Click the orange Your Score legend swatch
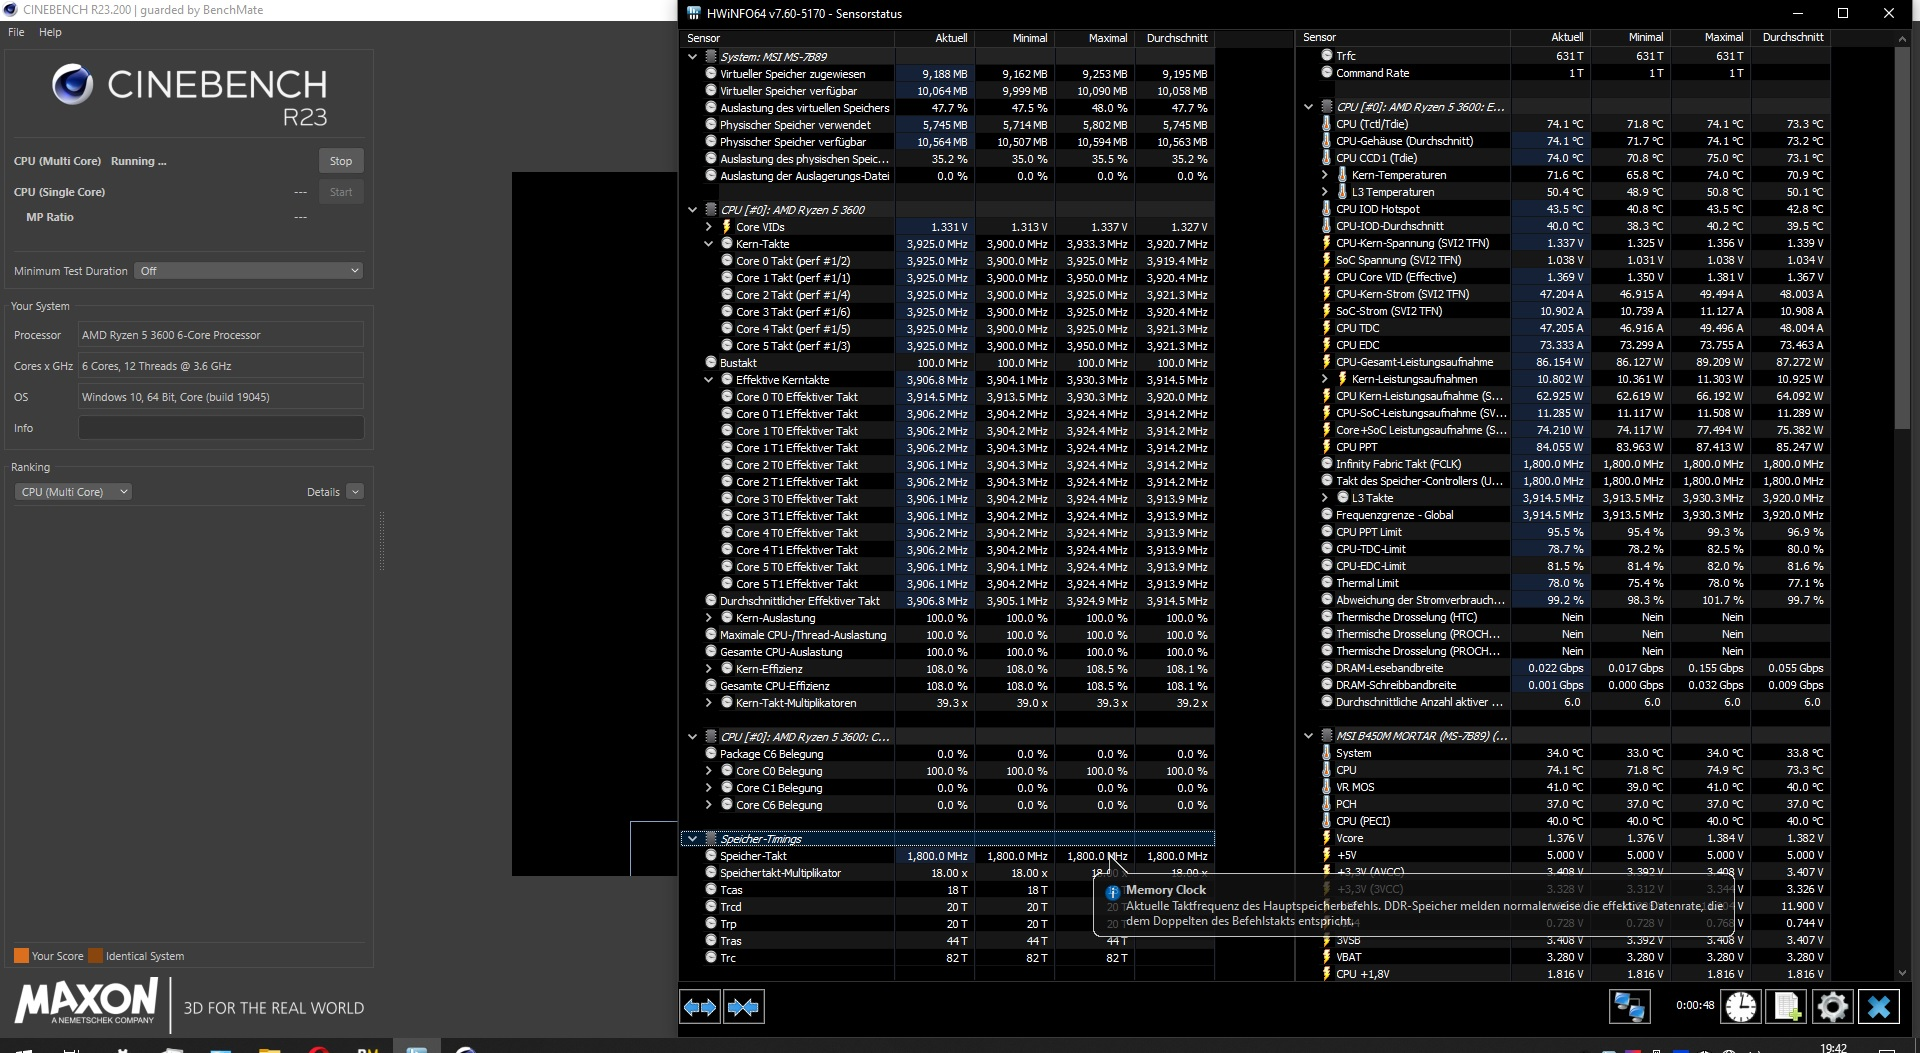The image size is (1920, 1053). coord(21,956)
